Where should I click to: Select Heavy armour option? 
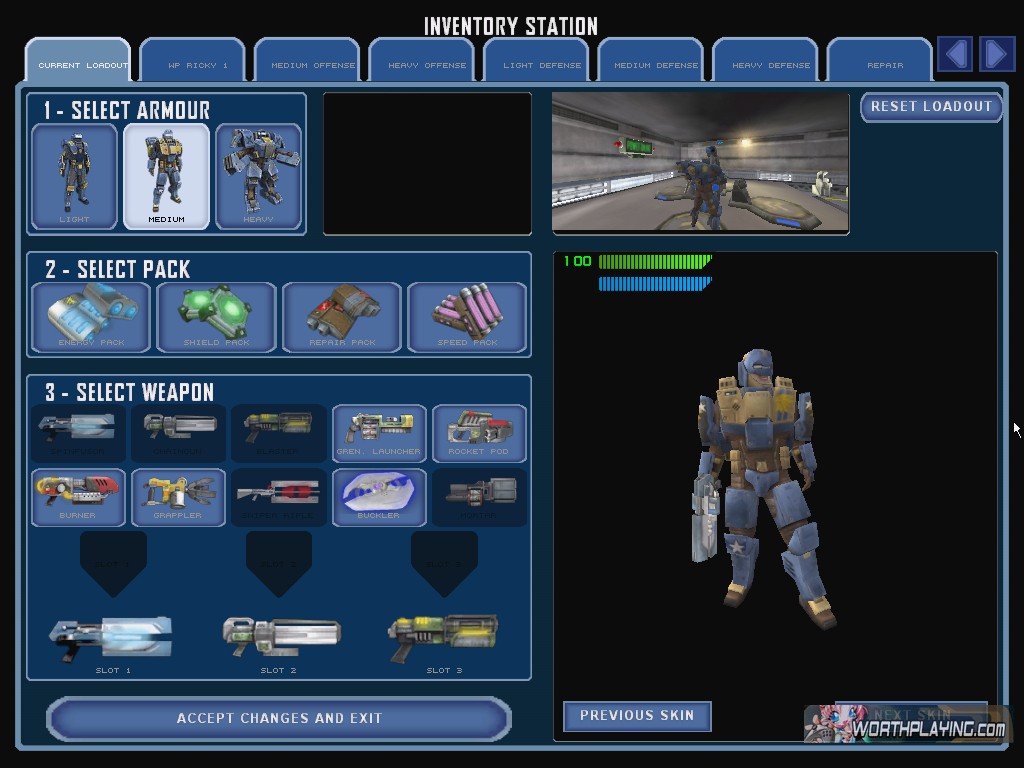(258, 176)
